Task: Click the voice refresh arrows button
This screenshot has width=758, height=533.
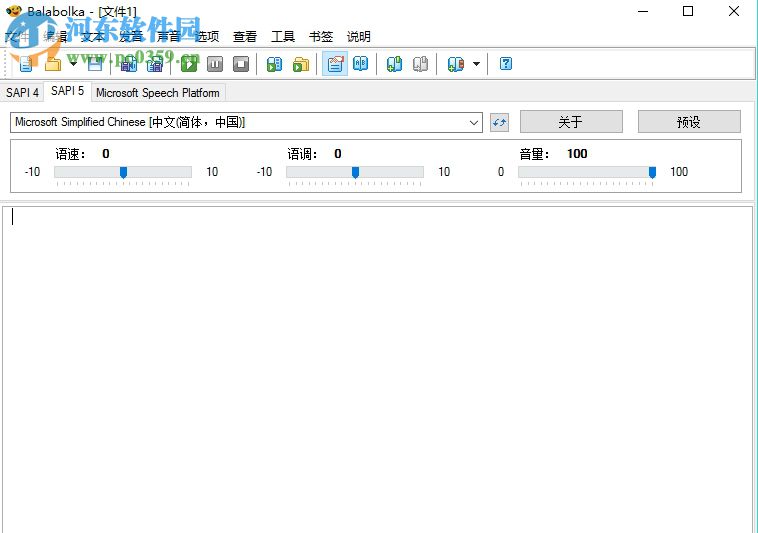Action: click(499, 122)
